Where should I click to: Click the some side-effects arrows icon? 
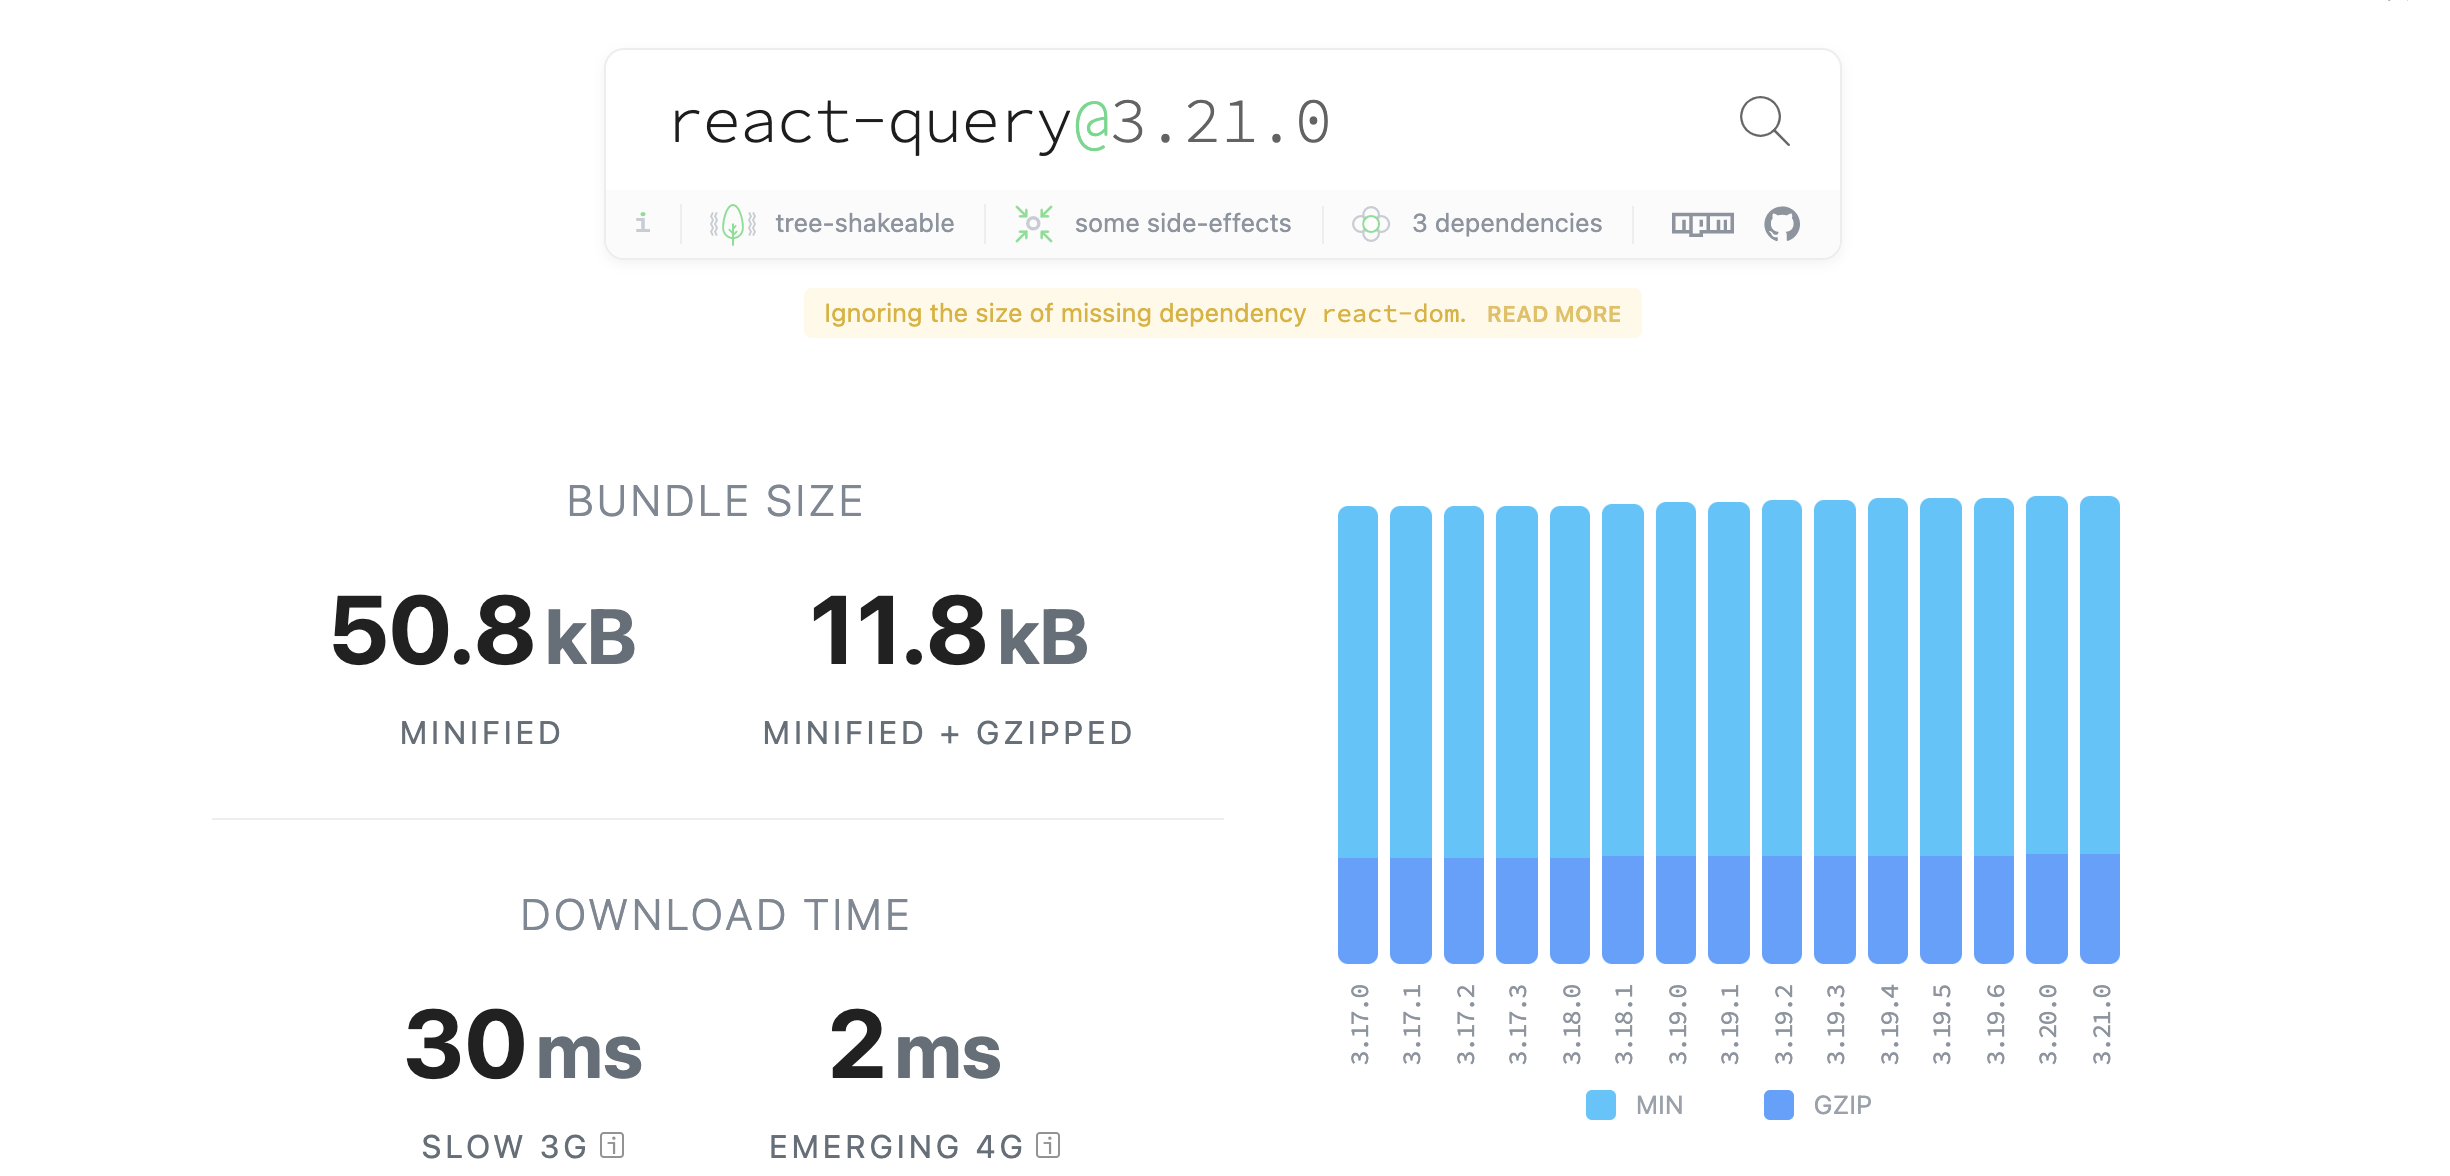pos(1035,223)
